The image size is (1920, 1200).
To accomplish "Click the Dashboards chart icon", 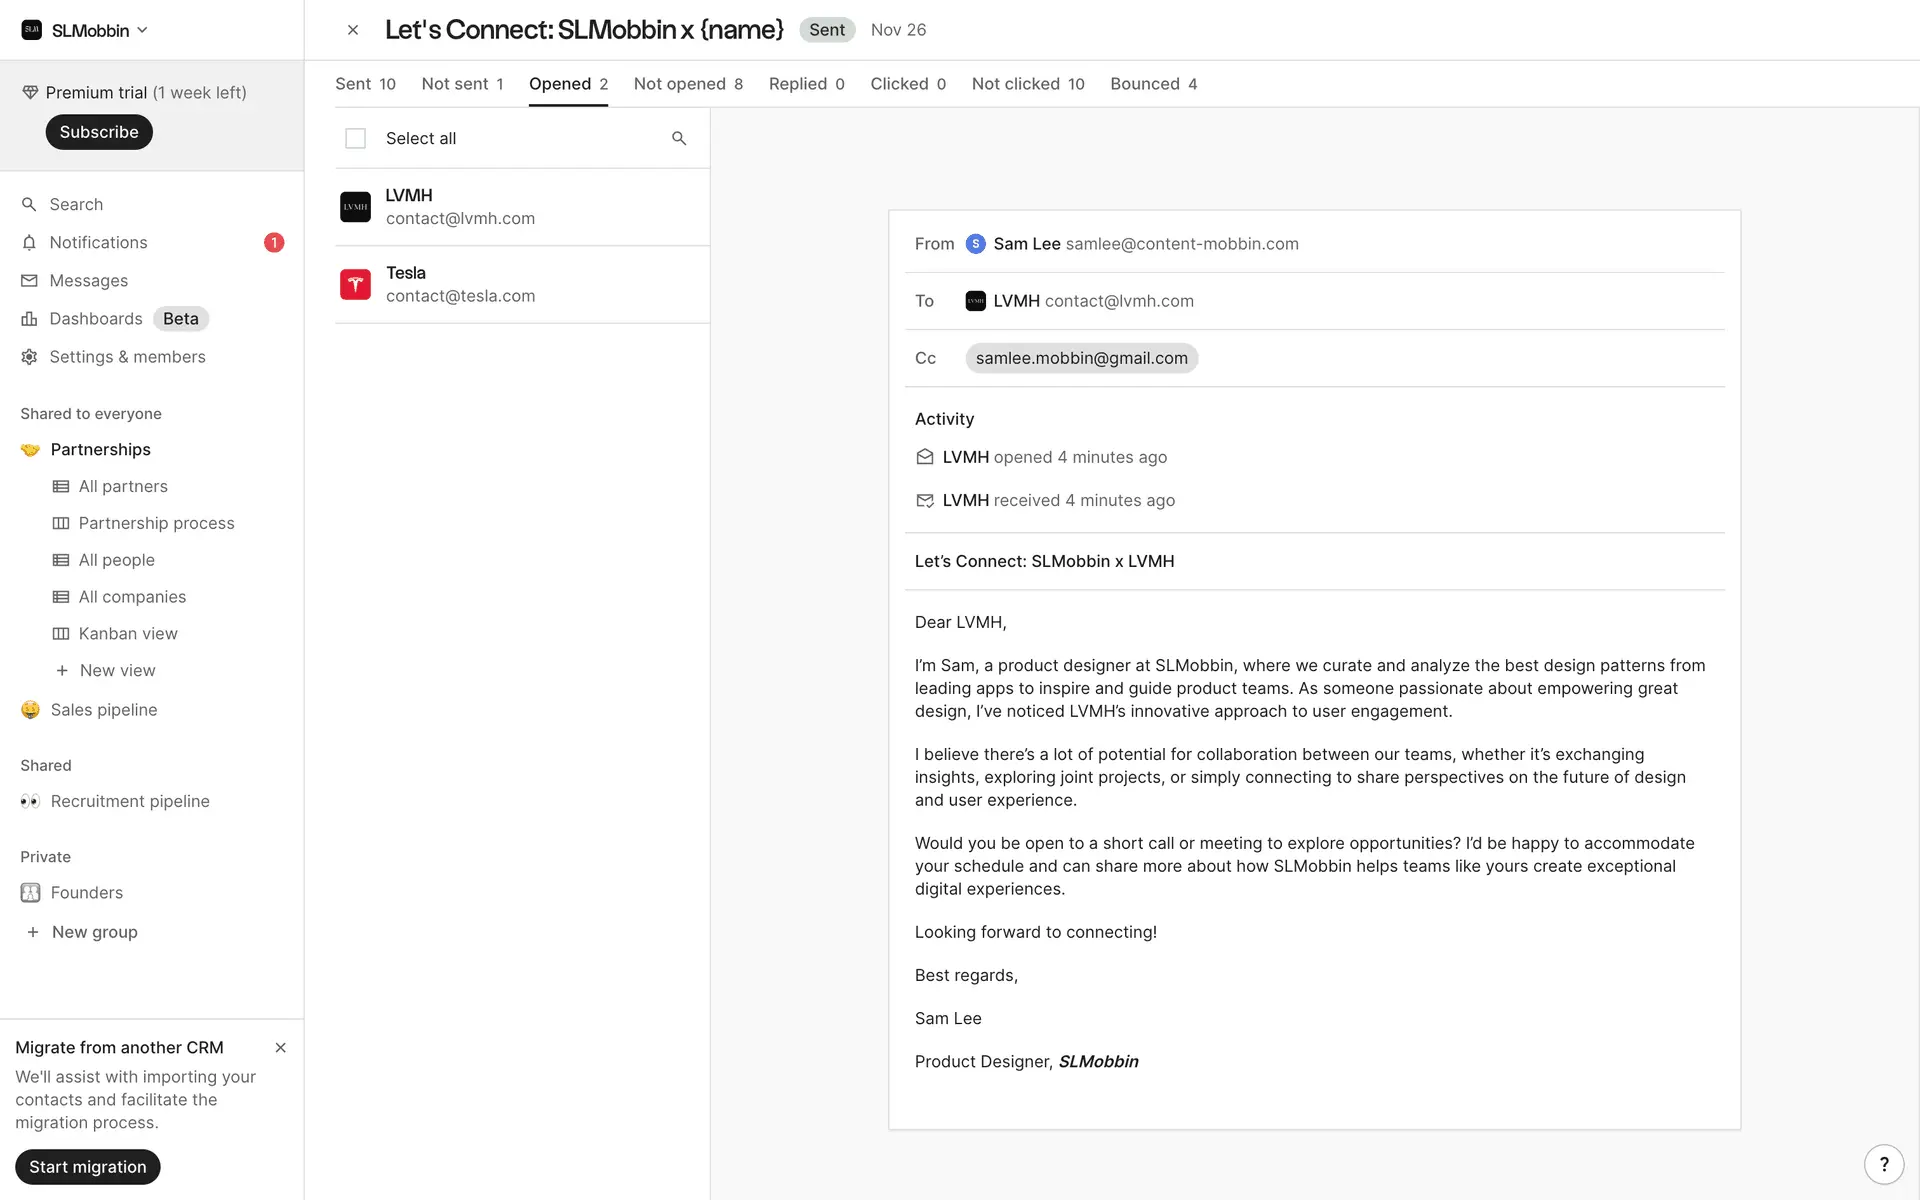I will (x=29, y=319).
